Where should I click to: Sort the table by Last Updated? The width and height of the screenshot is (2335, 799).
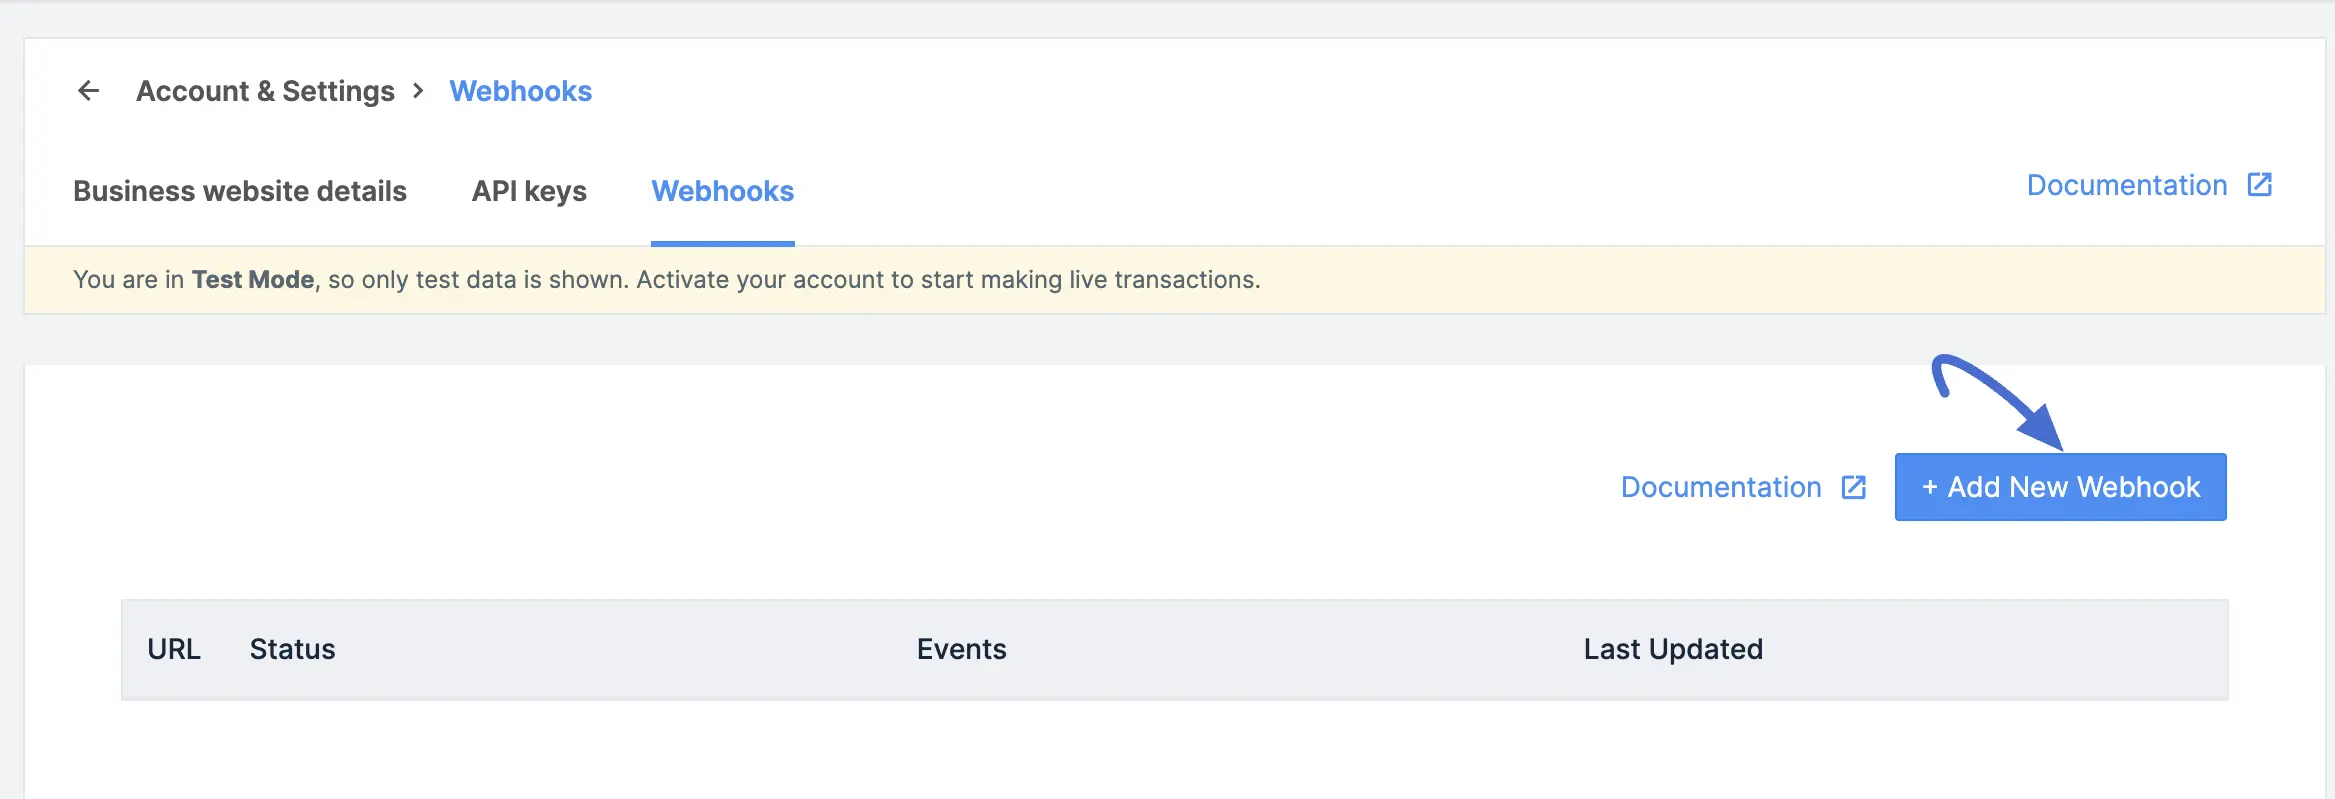(1672, 648)
